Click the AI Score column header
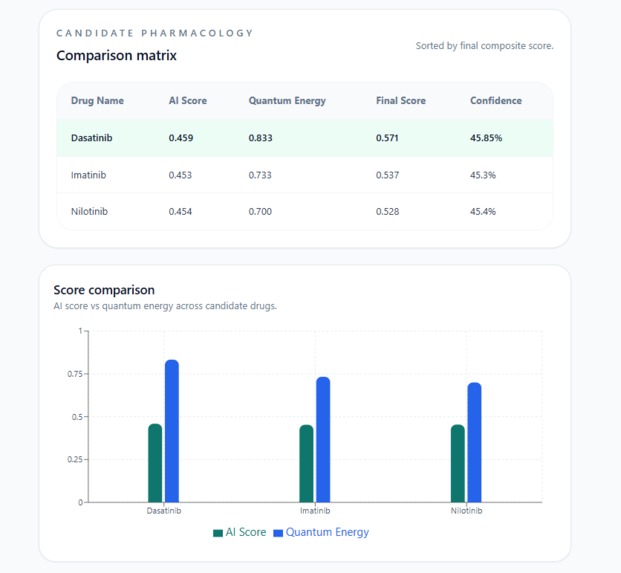This screenshot has height=573, width=621. pyautogui.click(x=188, y=101)
